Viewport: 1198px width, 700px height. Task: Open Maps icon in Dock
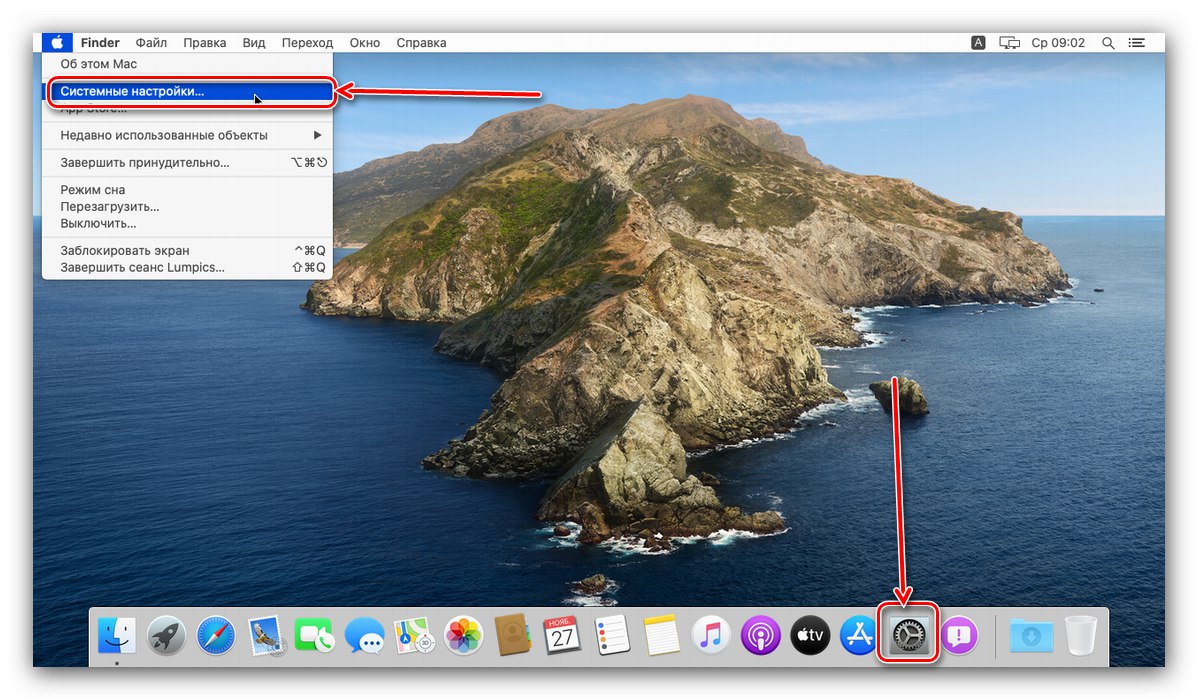coord(414,635)
